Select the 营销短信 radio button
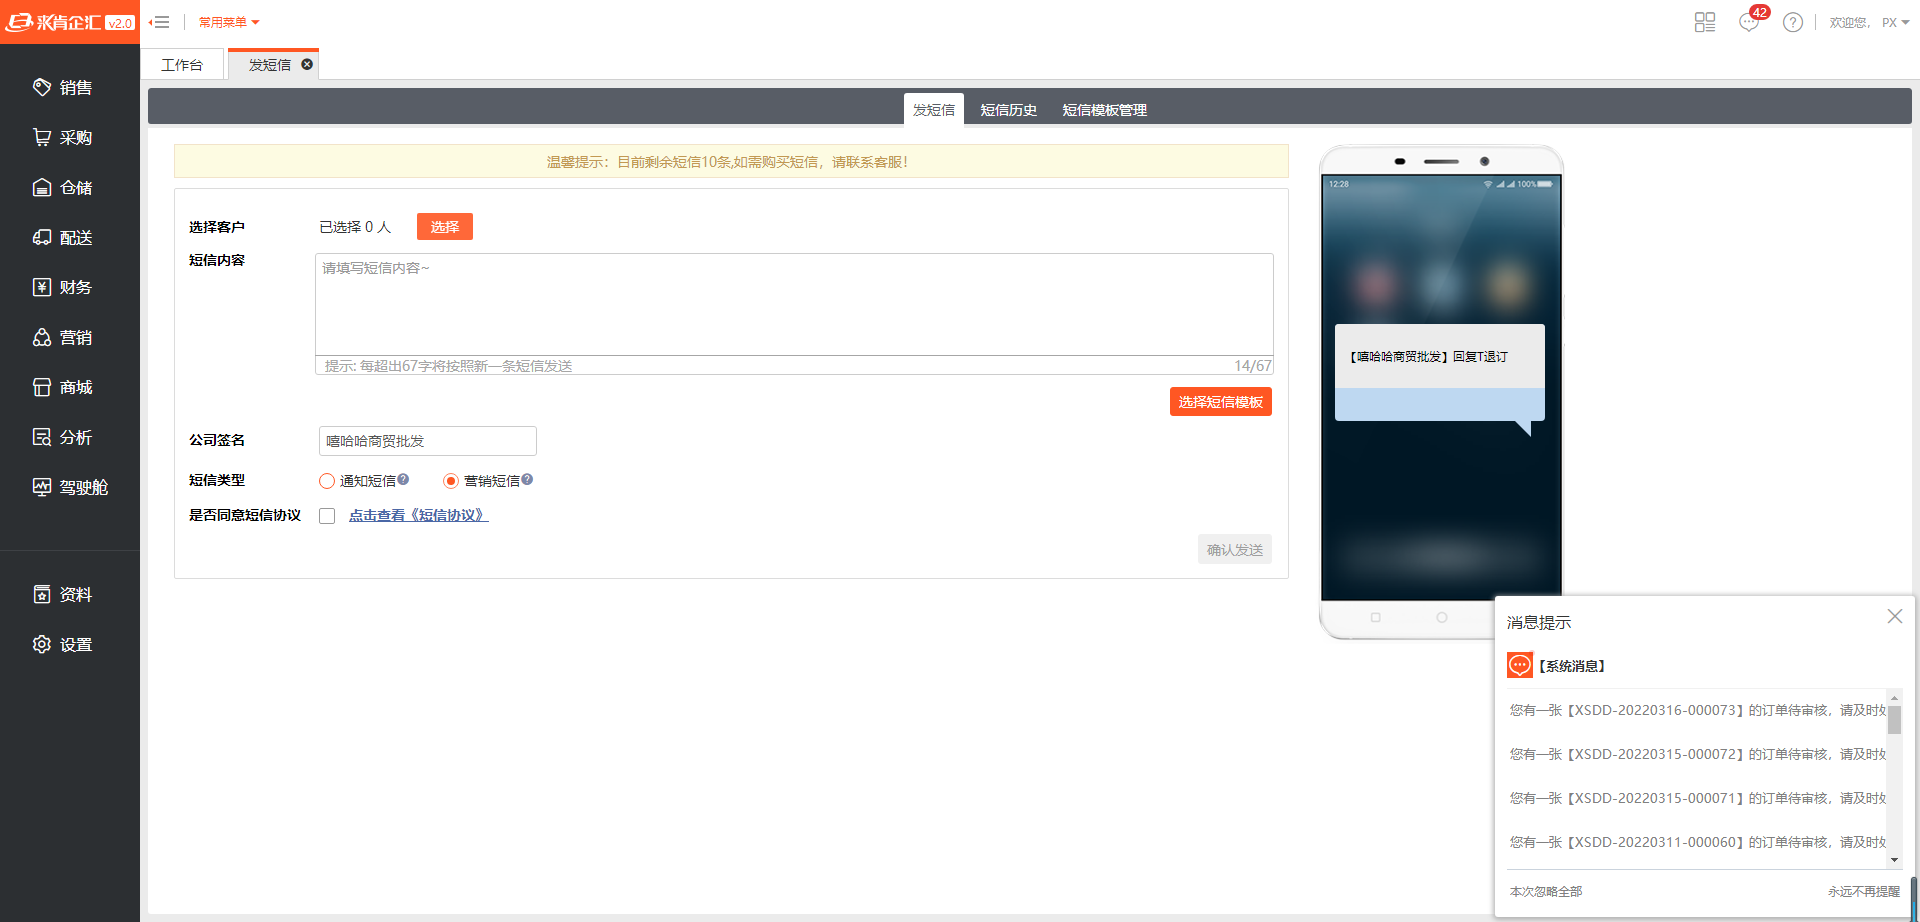 click(x=451, y=481)
